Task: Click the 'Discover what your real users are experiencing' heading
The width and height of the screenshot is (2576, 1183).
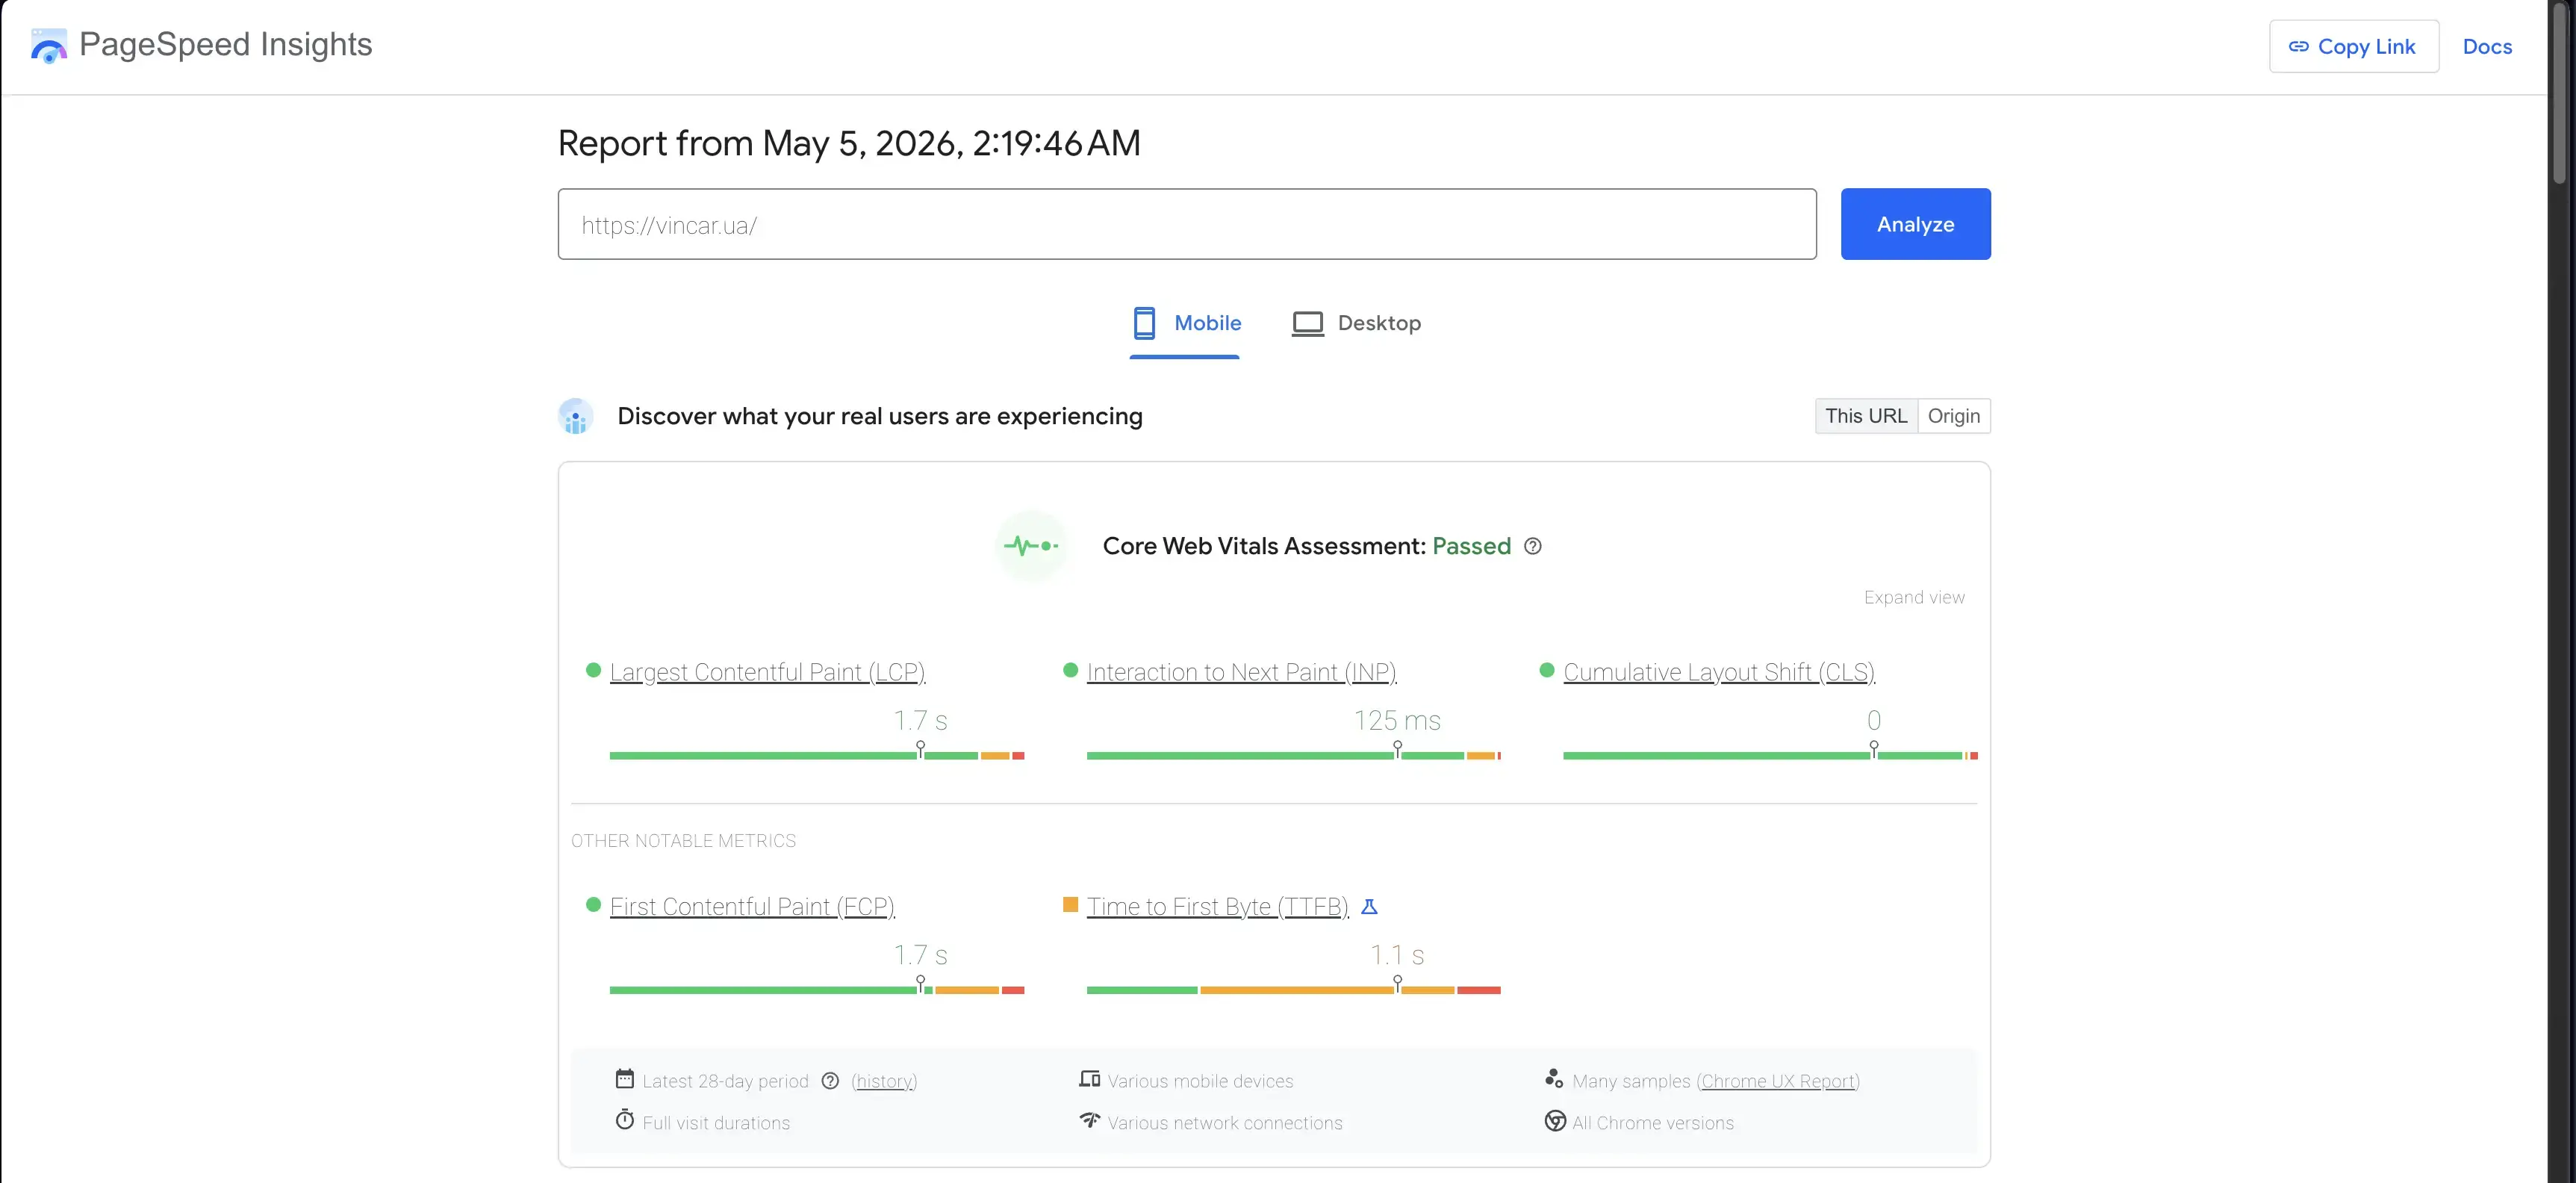Action: coord(879,416)
